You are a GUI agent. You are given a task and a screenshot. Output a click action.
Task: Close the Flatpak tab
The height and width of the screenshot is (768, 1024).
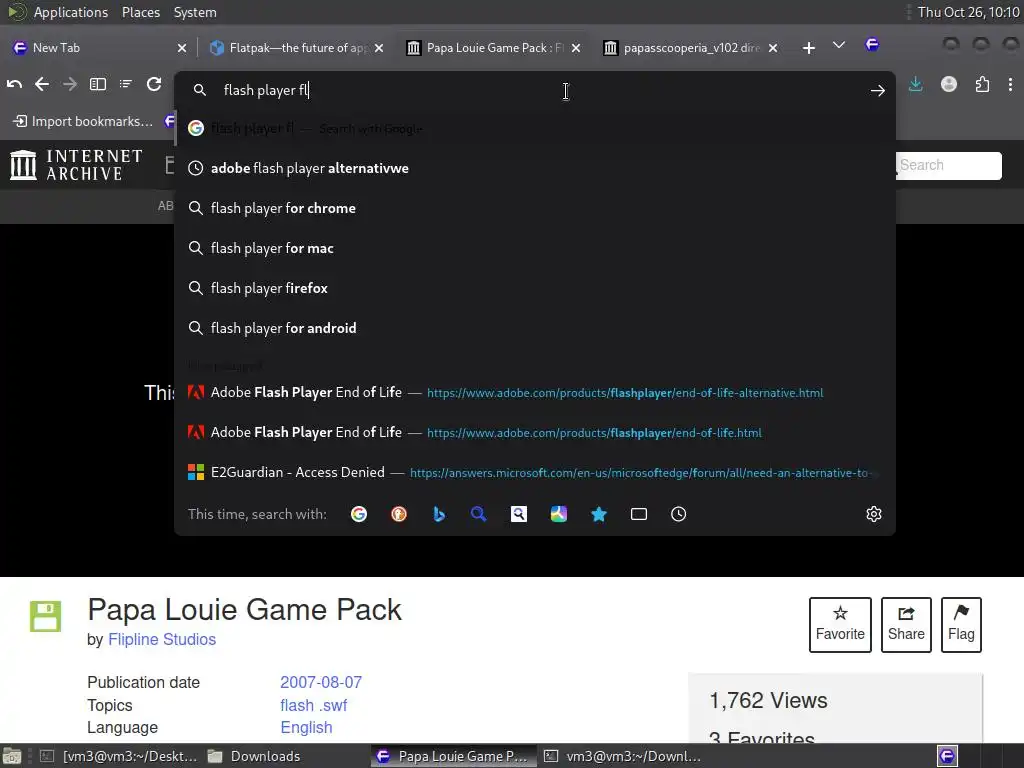[379, 48]
